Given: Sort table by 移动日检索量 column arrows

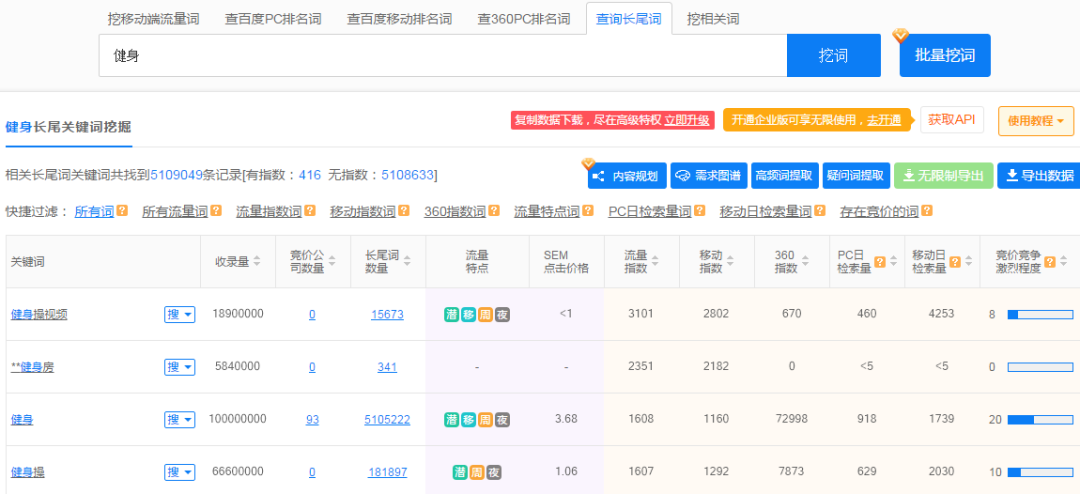Looking at the screenshot, I should tap(968, 261).
